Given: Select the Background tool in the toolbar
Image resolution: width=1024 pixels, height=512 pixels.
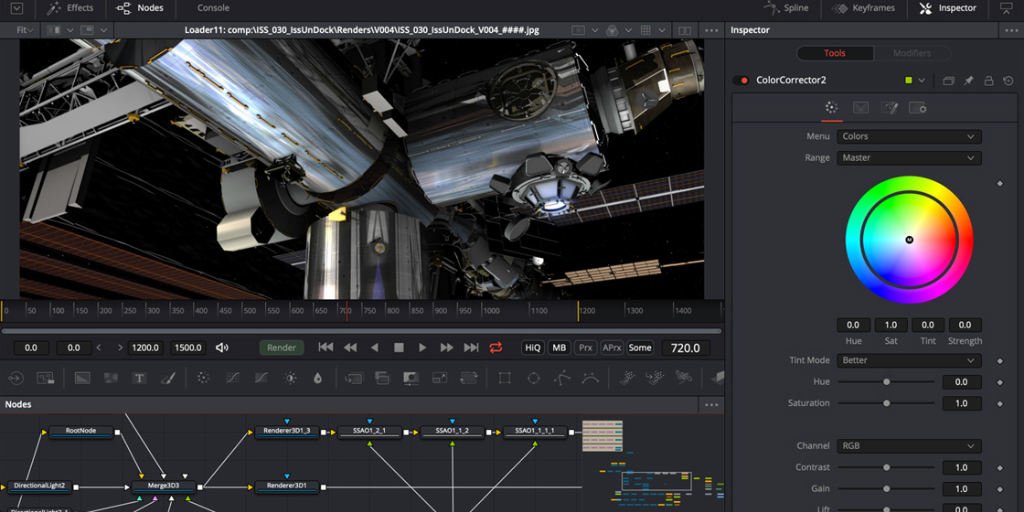Looking at the screenshot, I should (x=82, y=377).
